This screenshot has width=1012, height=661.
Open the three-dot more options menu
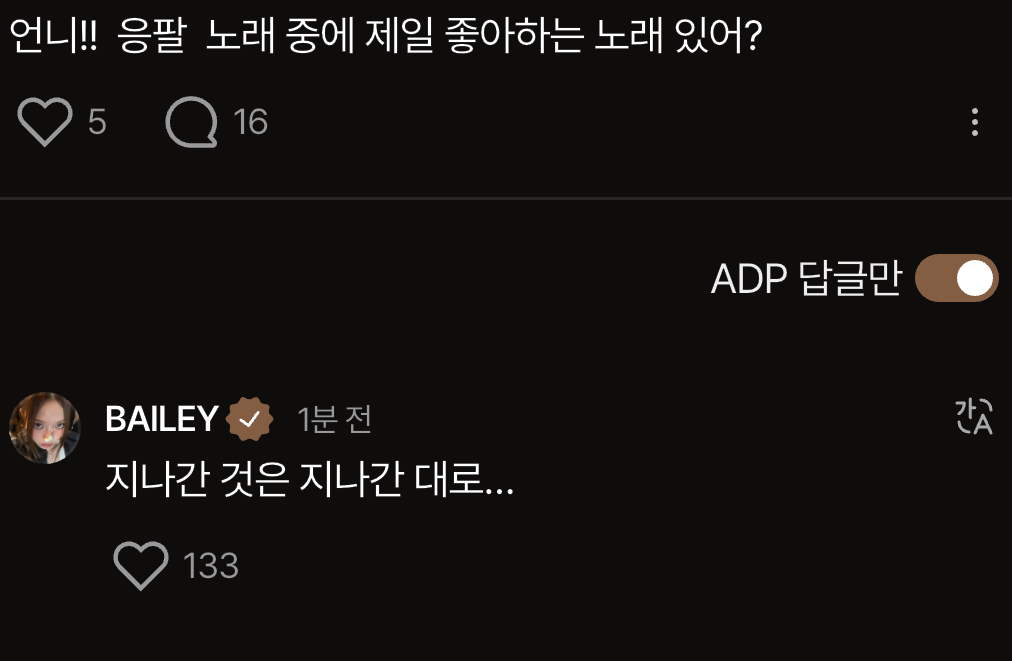975,122
